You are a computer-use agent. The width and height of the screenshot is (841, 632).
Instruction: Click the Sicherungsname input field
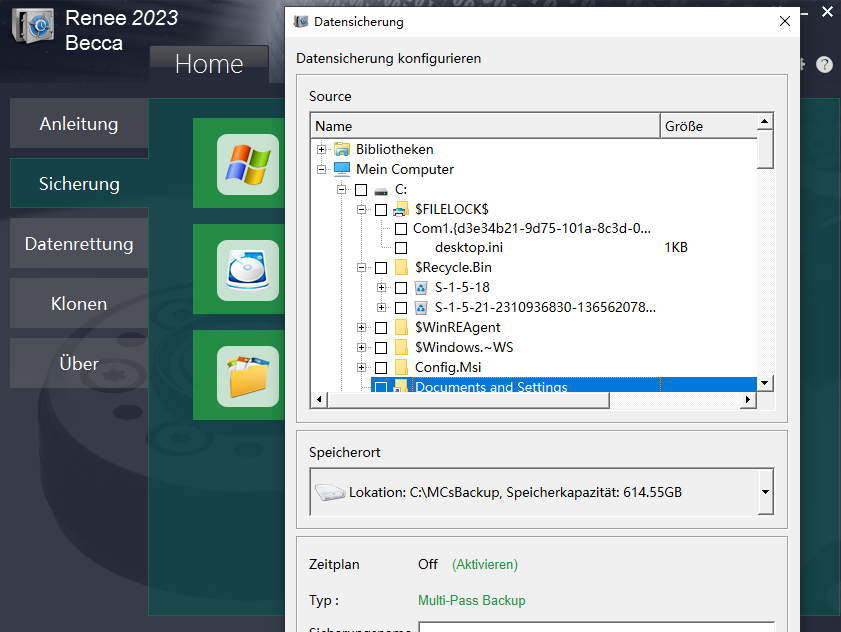(596, 627)
